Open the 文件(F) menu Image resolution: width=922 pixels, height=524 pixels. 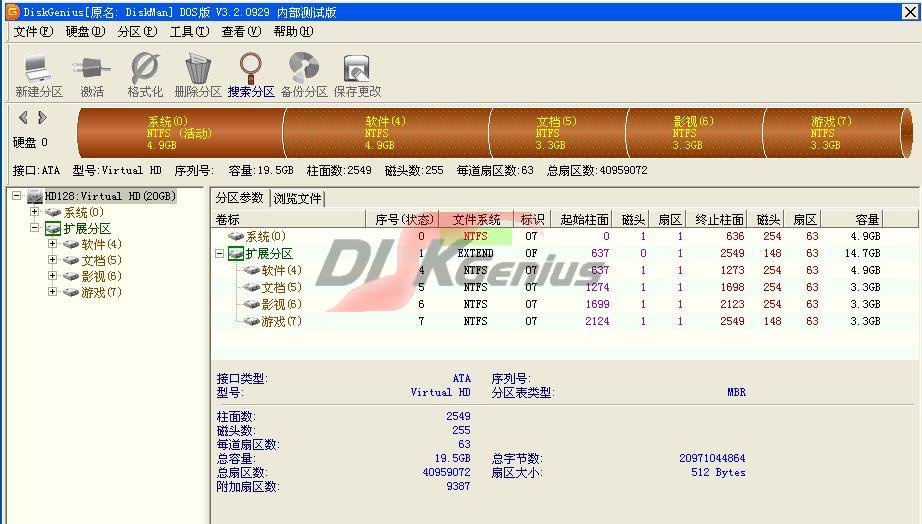click(x=34, y=31)
